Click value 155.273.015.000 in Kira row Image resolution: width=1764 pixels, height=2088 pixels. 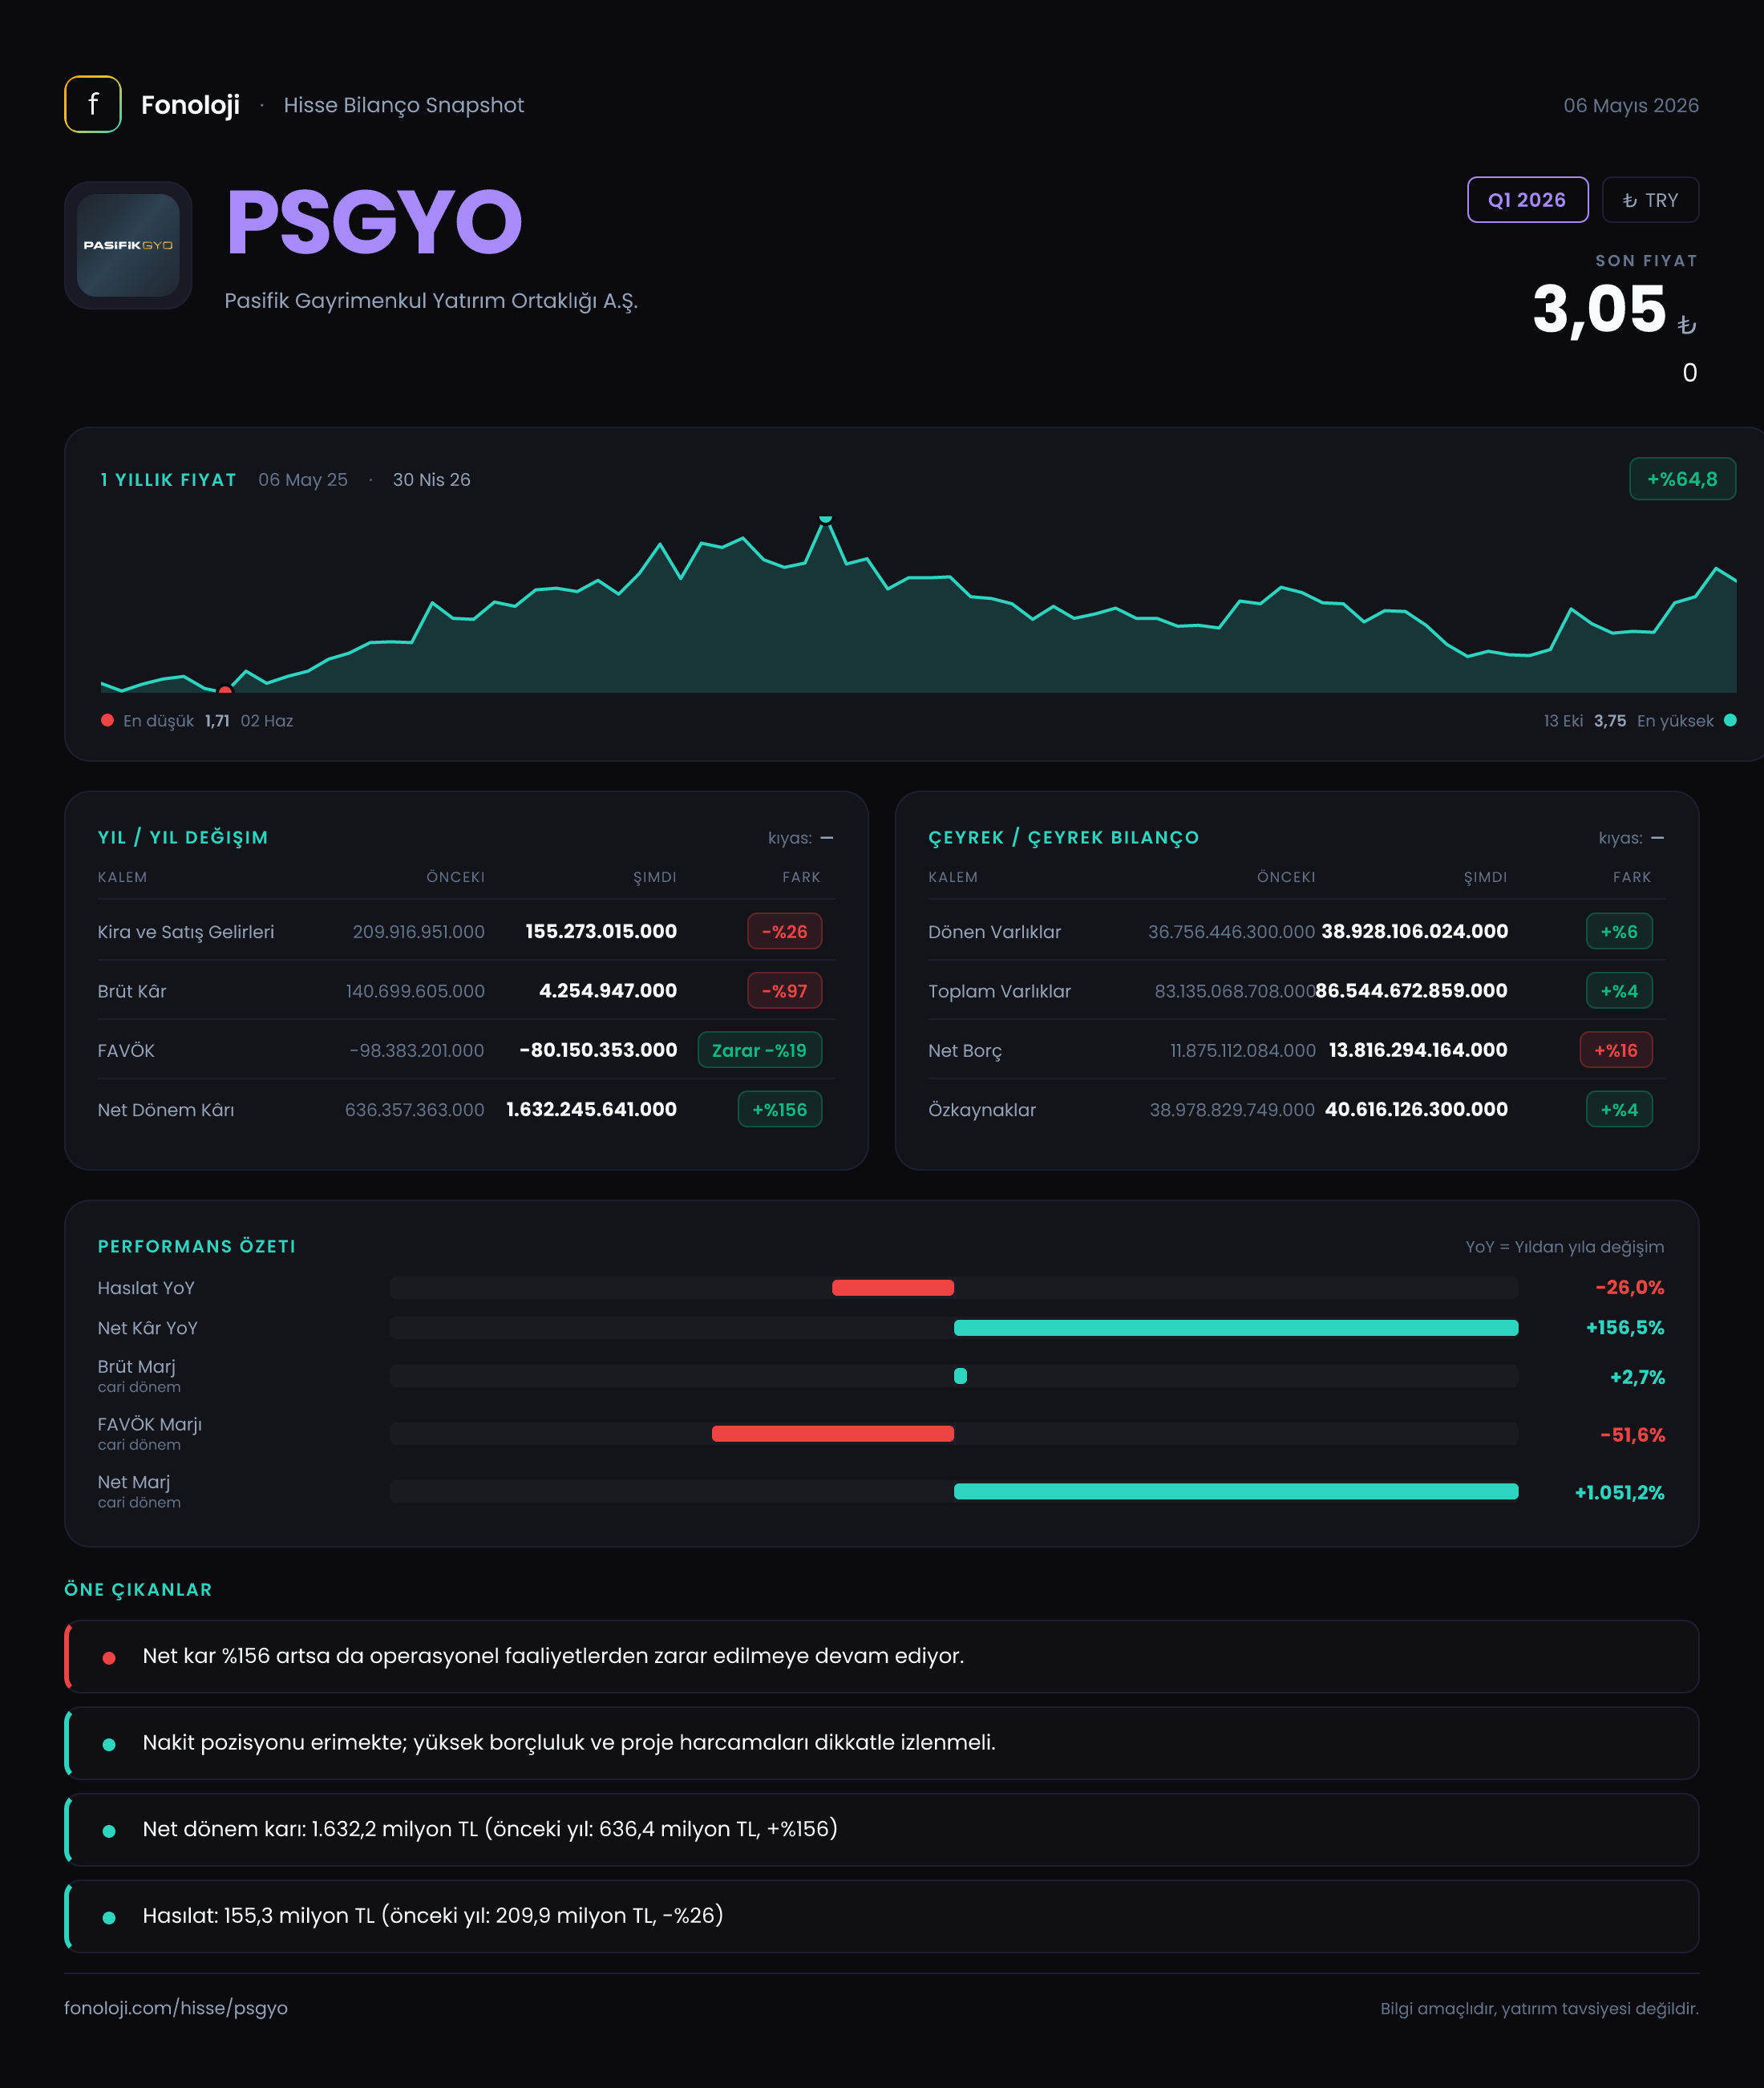601,931
